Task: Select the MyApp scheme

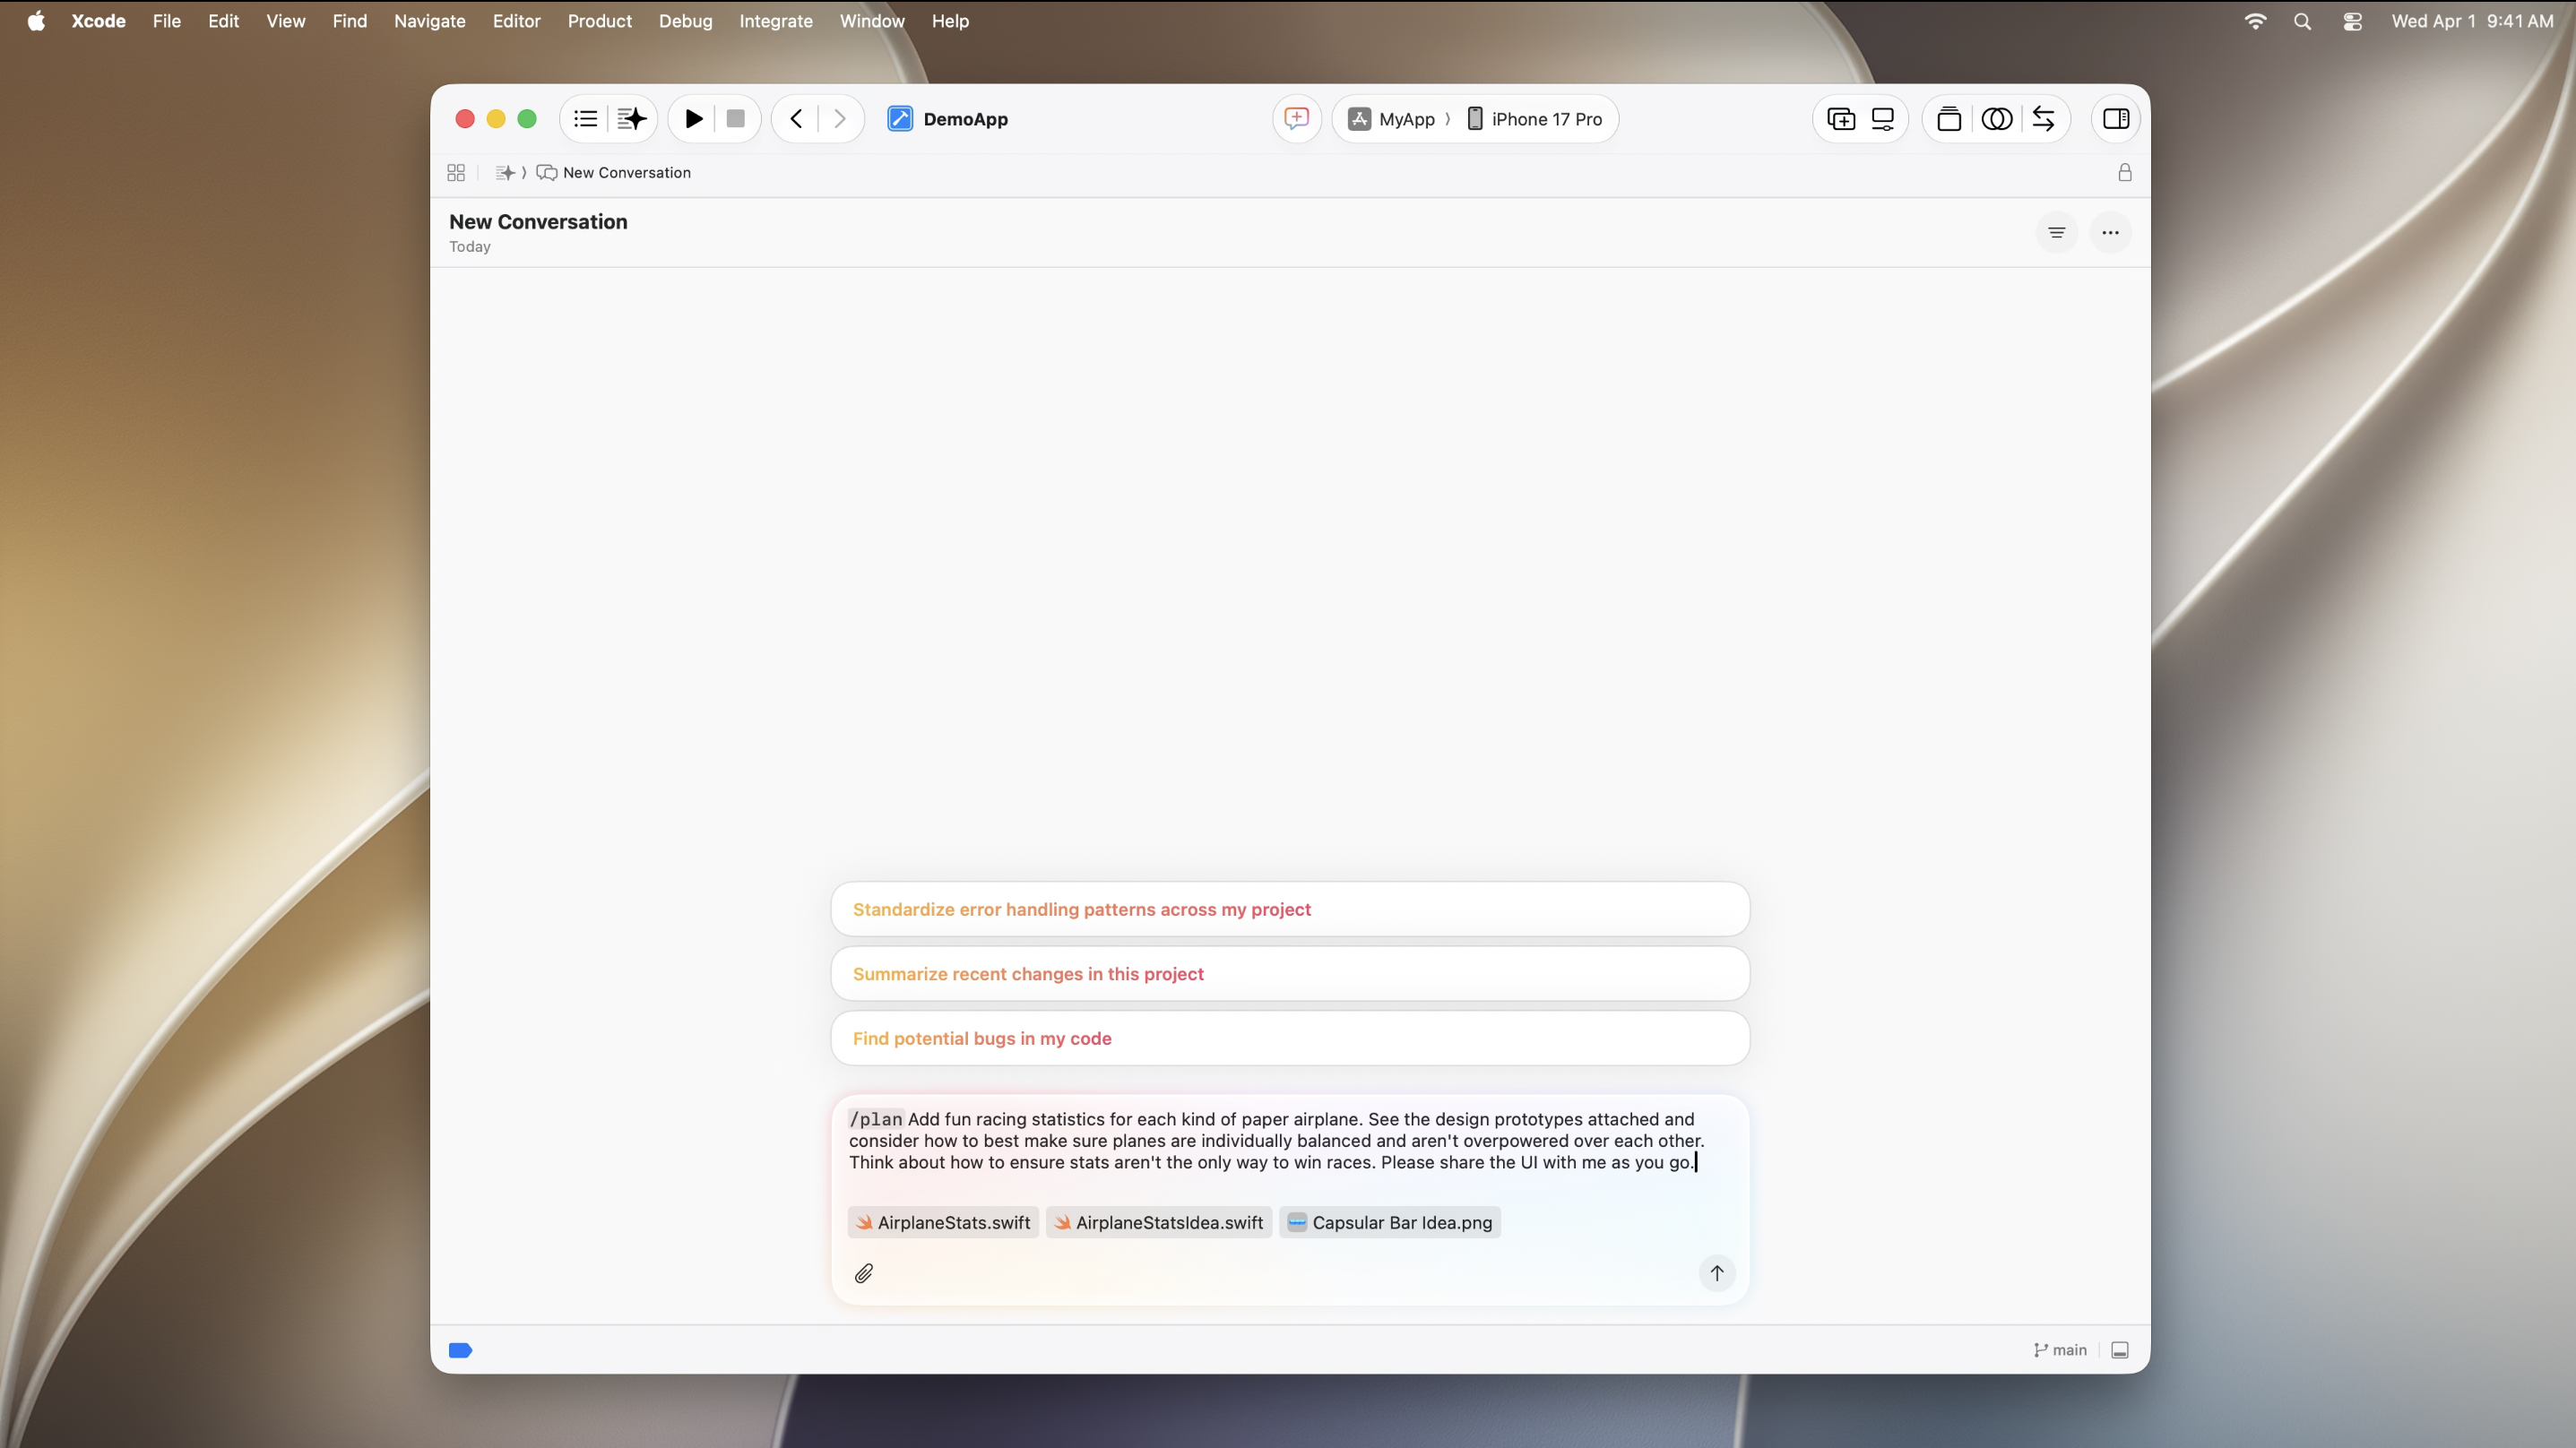Action: (x=1392, y=119)
